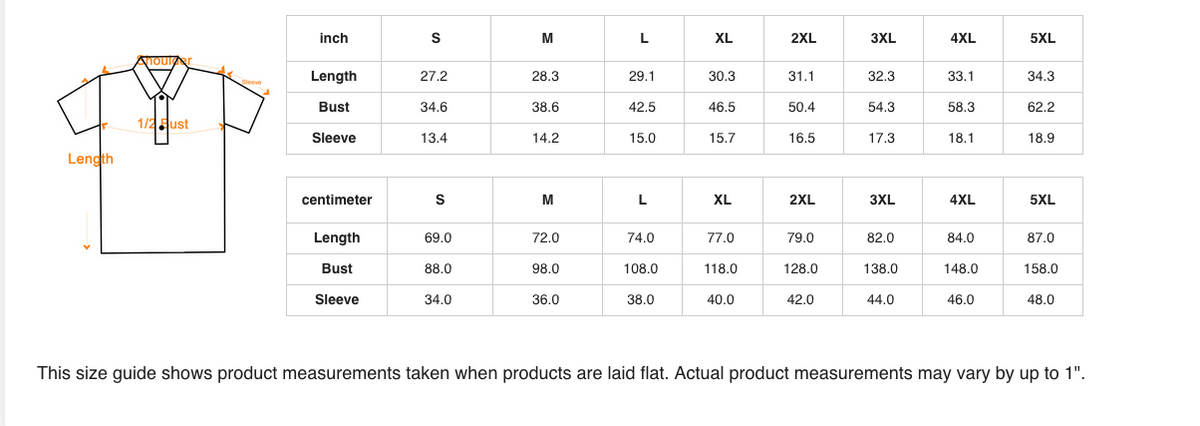1200x426 pixels.
Task: Click the 158.0 bust value for 5XL
Action: pos(1041,269)
